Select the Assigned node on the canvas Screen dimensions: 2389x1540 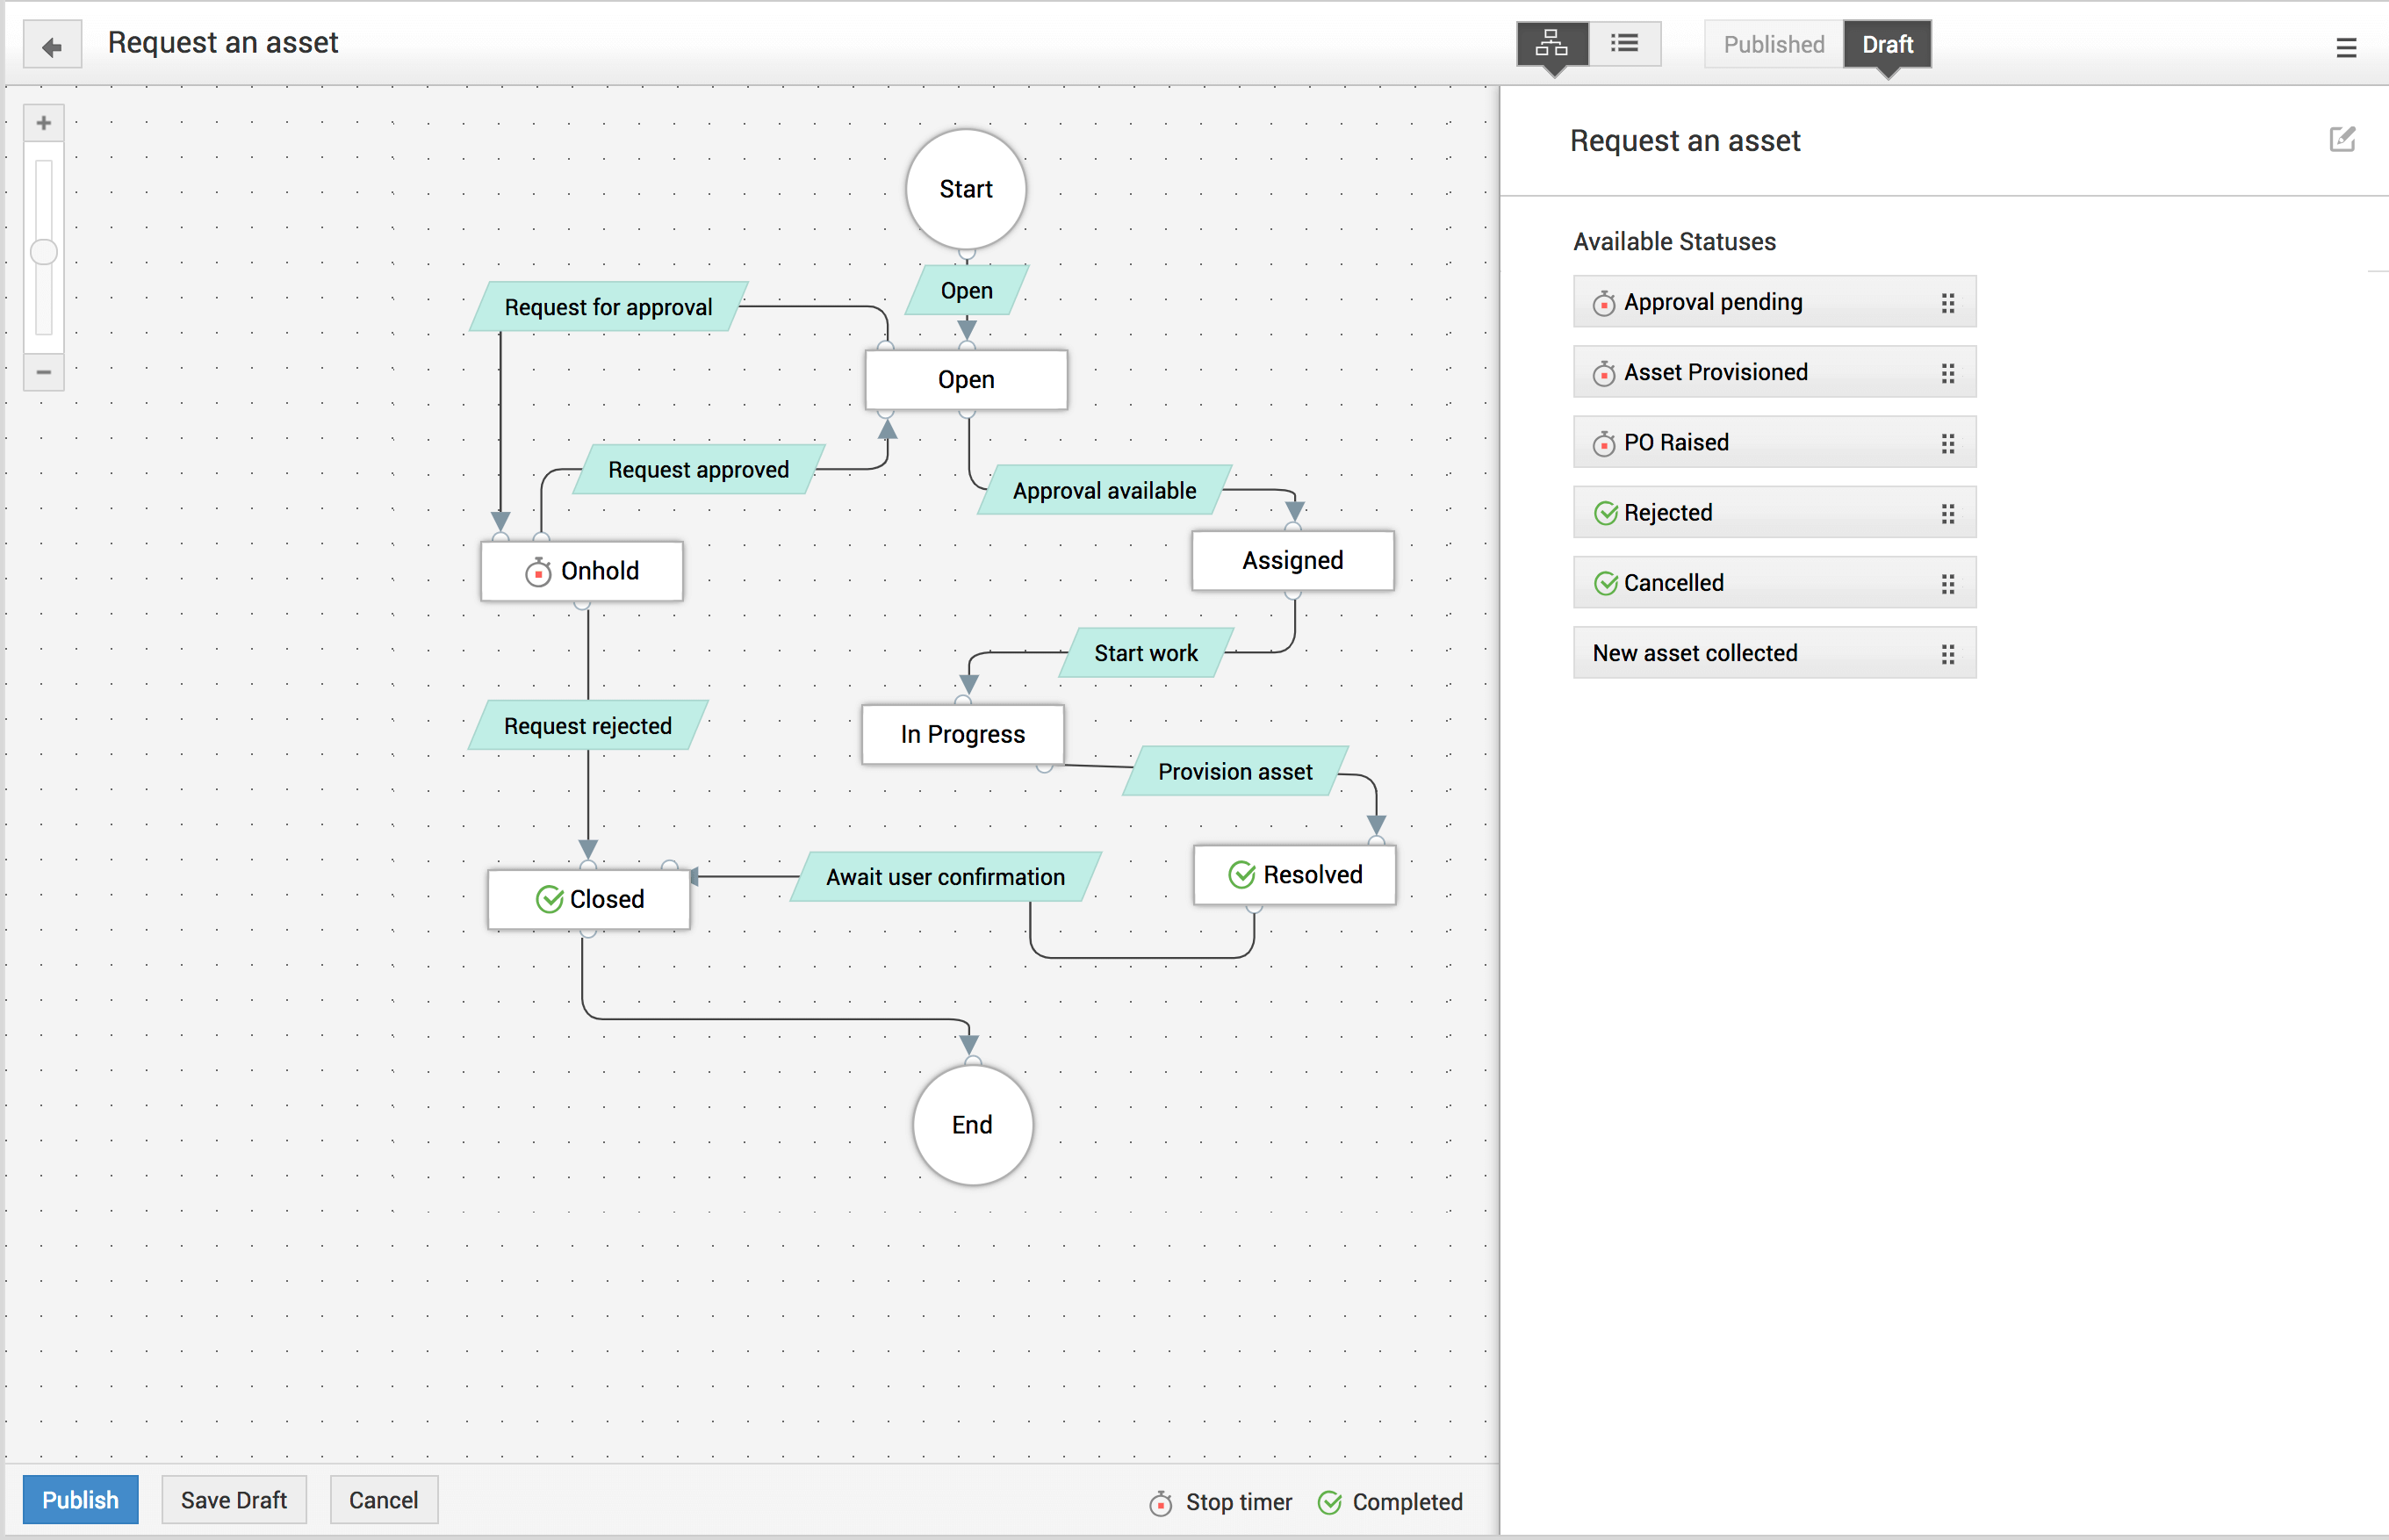tap(1292, 560)
